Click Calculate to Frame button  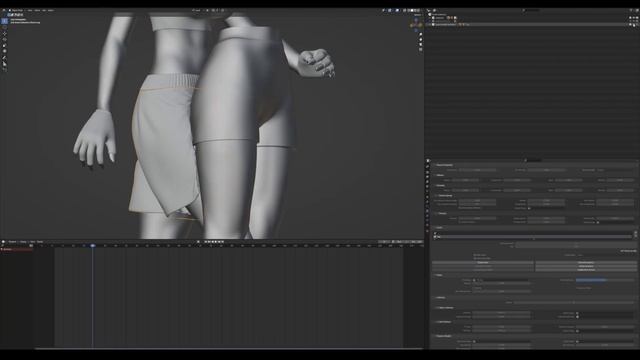coord(483,266)
